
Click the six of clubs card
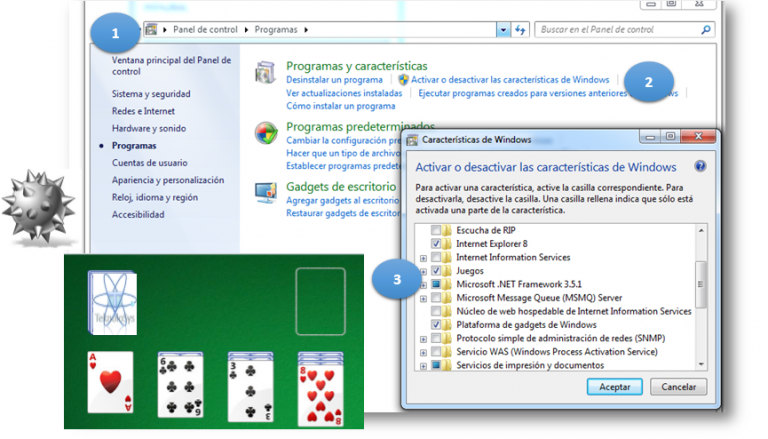pyautogui.click(x=180, y=385)
